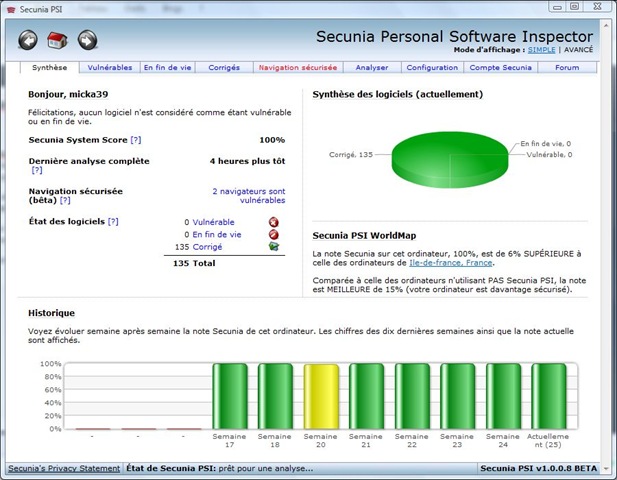Click red X icon next to Vulnérable

click(274, 222)
